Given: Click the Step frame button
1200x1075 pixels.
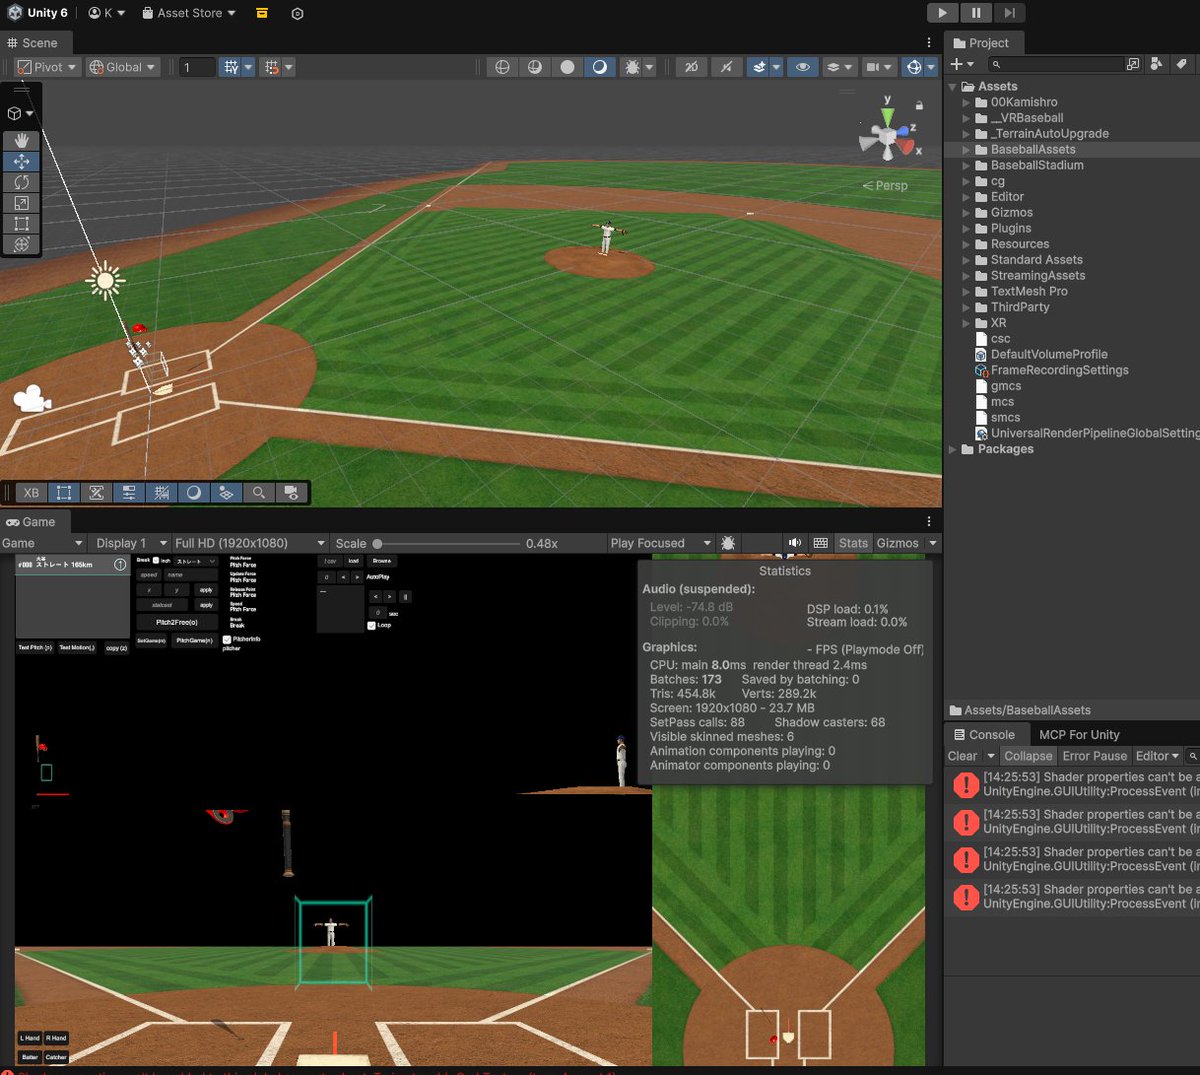Looking at the screenshot, I should click(1010, 12).
